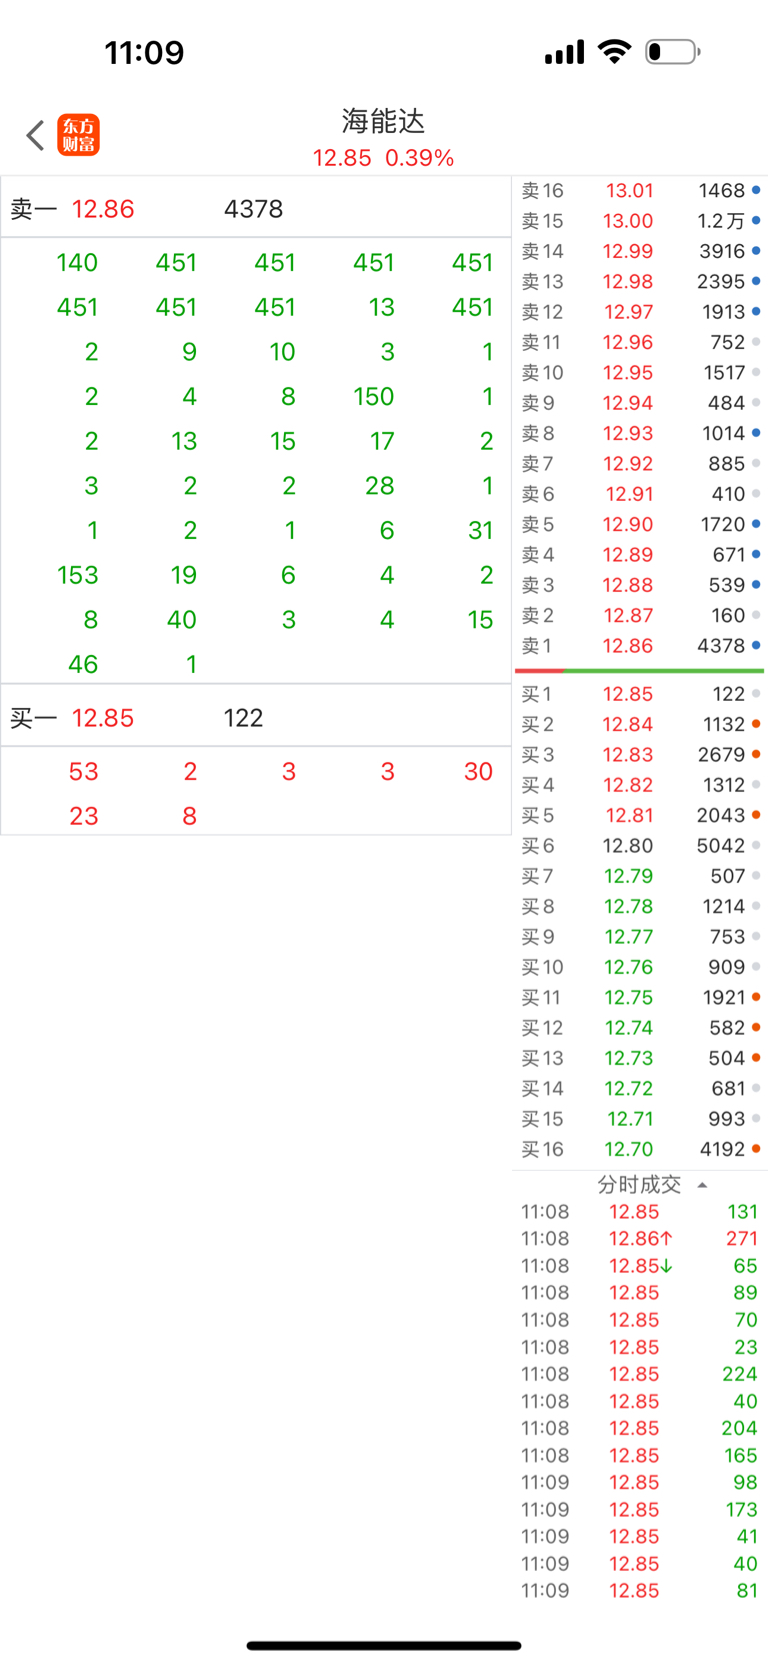Tap the 12.86↑ trade with volume 271
Screen dimensions: 768x1665
click(x=640, y=1239)
